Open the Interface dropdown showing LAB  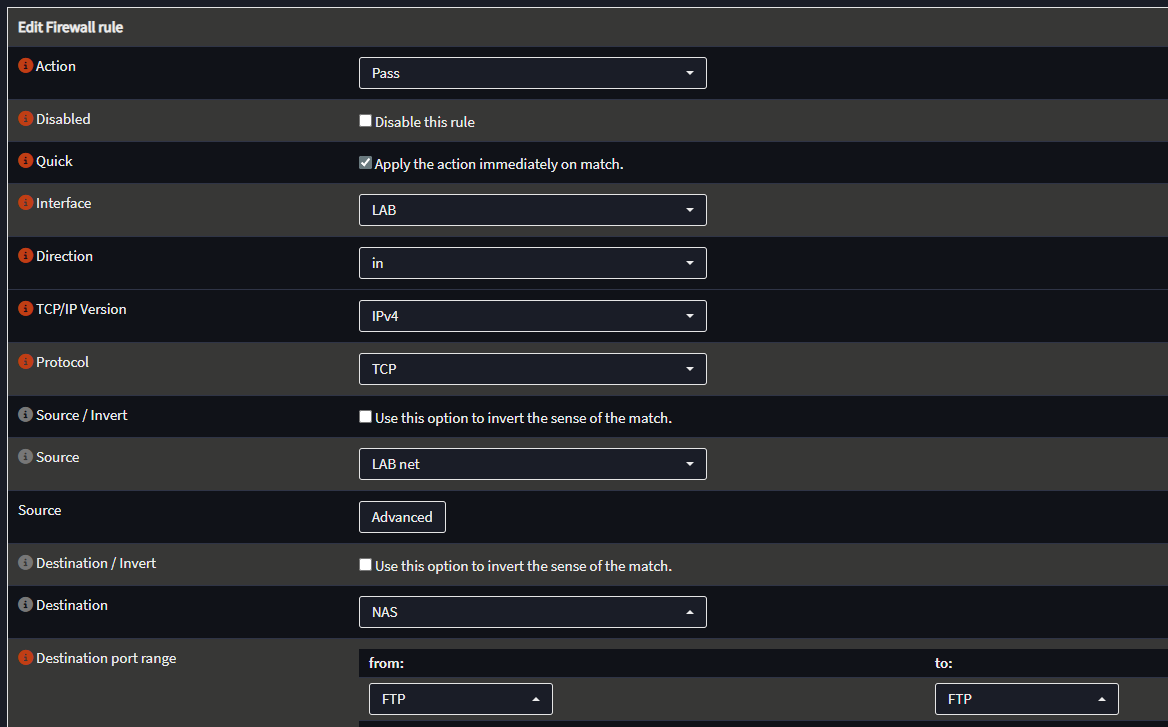(533, 210)
